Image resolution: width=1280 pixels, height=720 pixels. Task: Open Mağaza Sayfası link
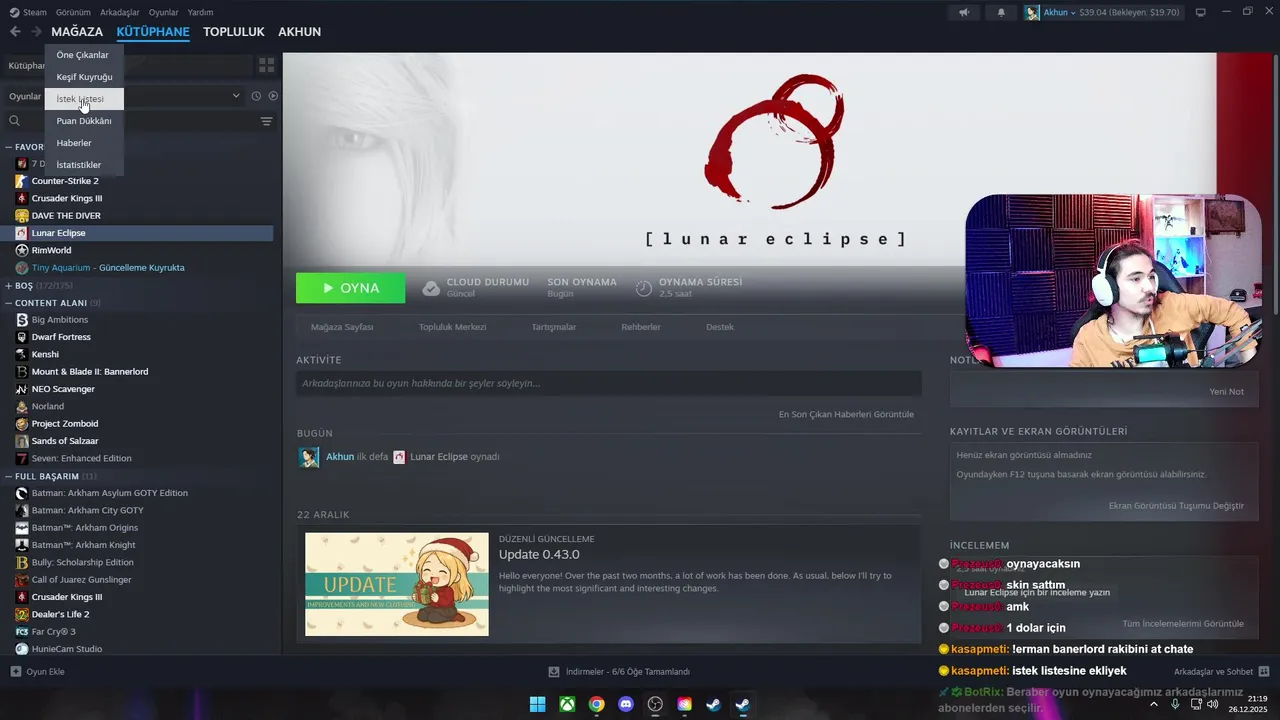pos(342,327)
